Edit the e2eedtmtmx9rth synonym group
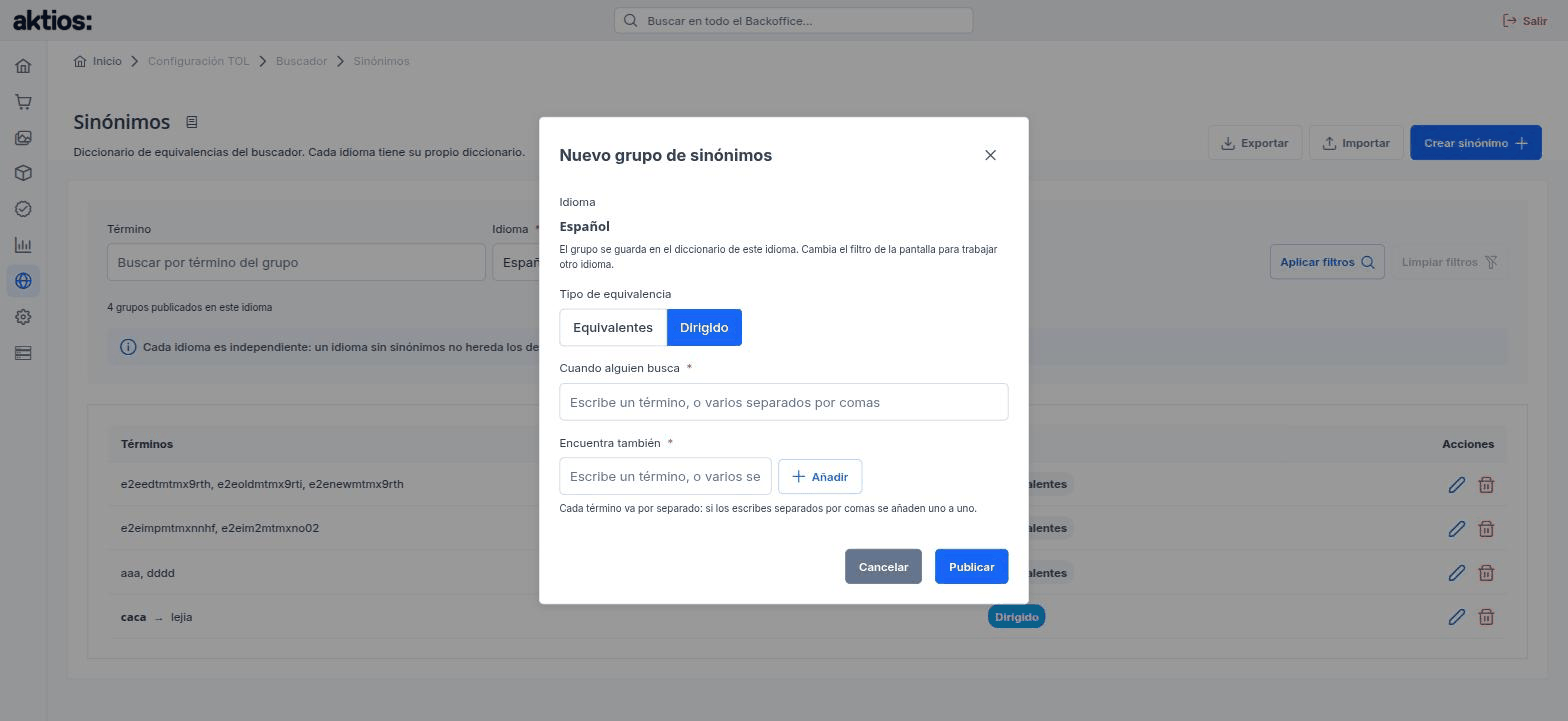Image resolution: width=1568 pixels, height=721 pixels. [x=1456, y=484]
